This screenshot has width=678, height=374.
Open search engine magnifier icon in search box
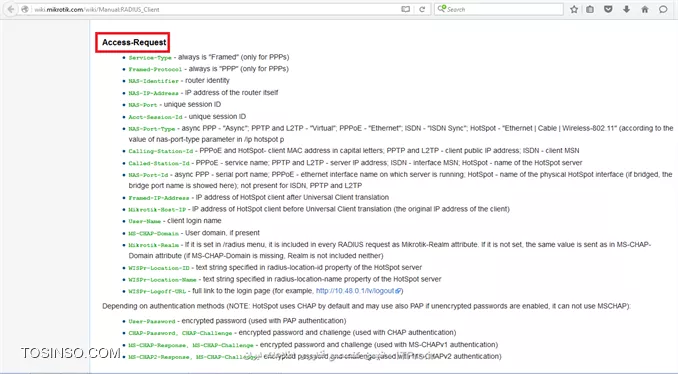coord(441,9)
